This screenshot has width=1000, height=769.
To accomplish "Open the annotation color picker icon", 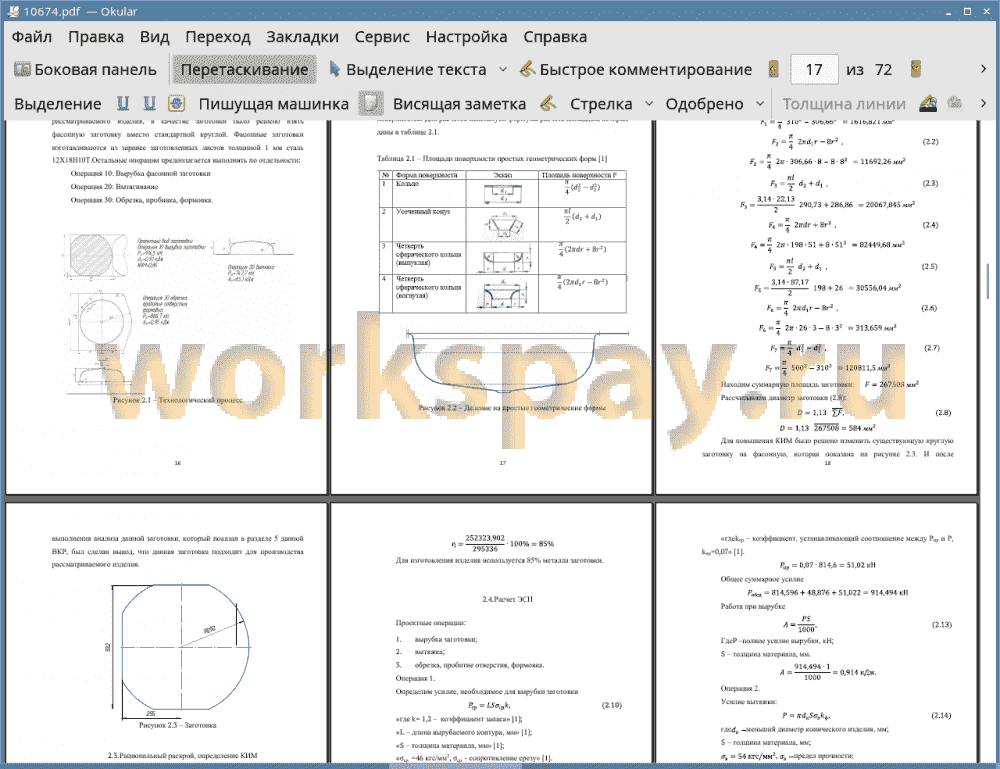I will [x=928, y=103].
